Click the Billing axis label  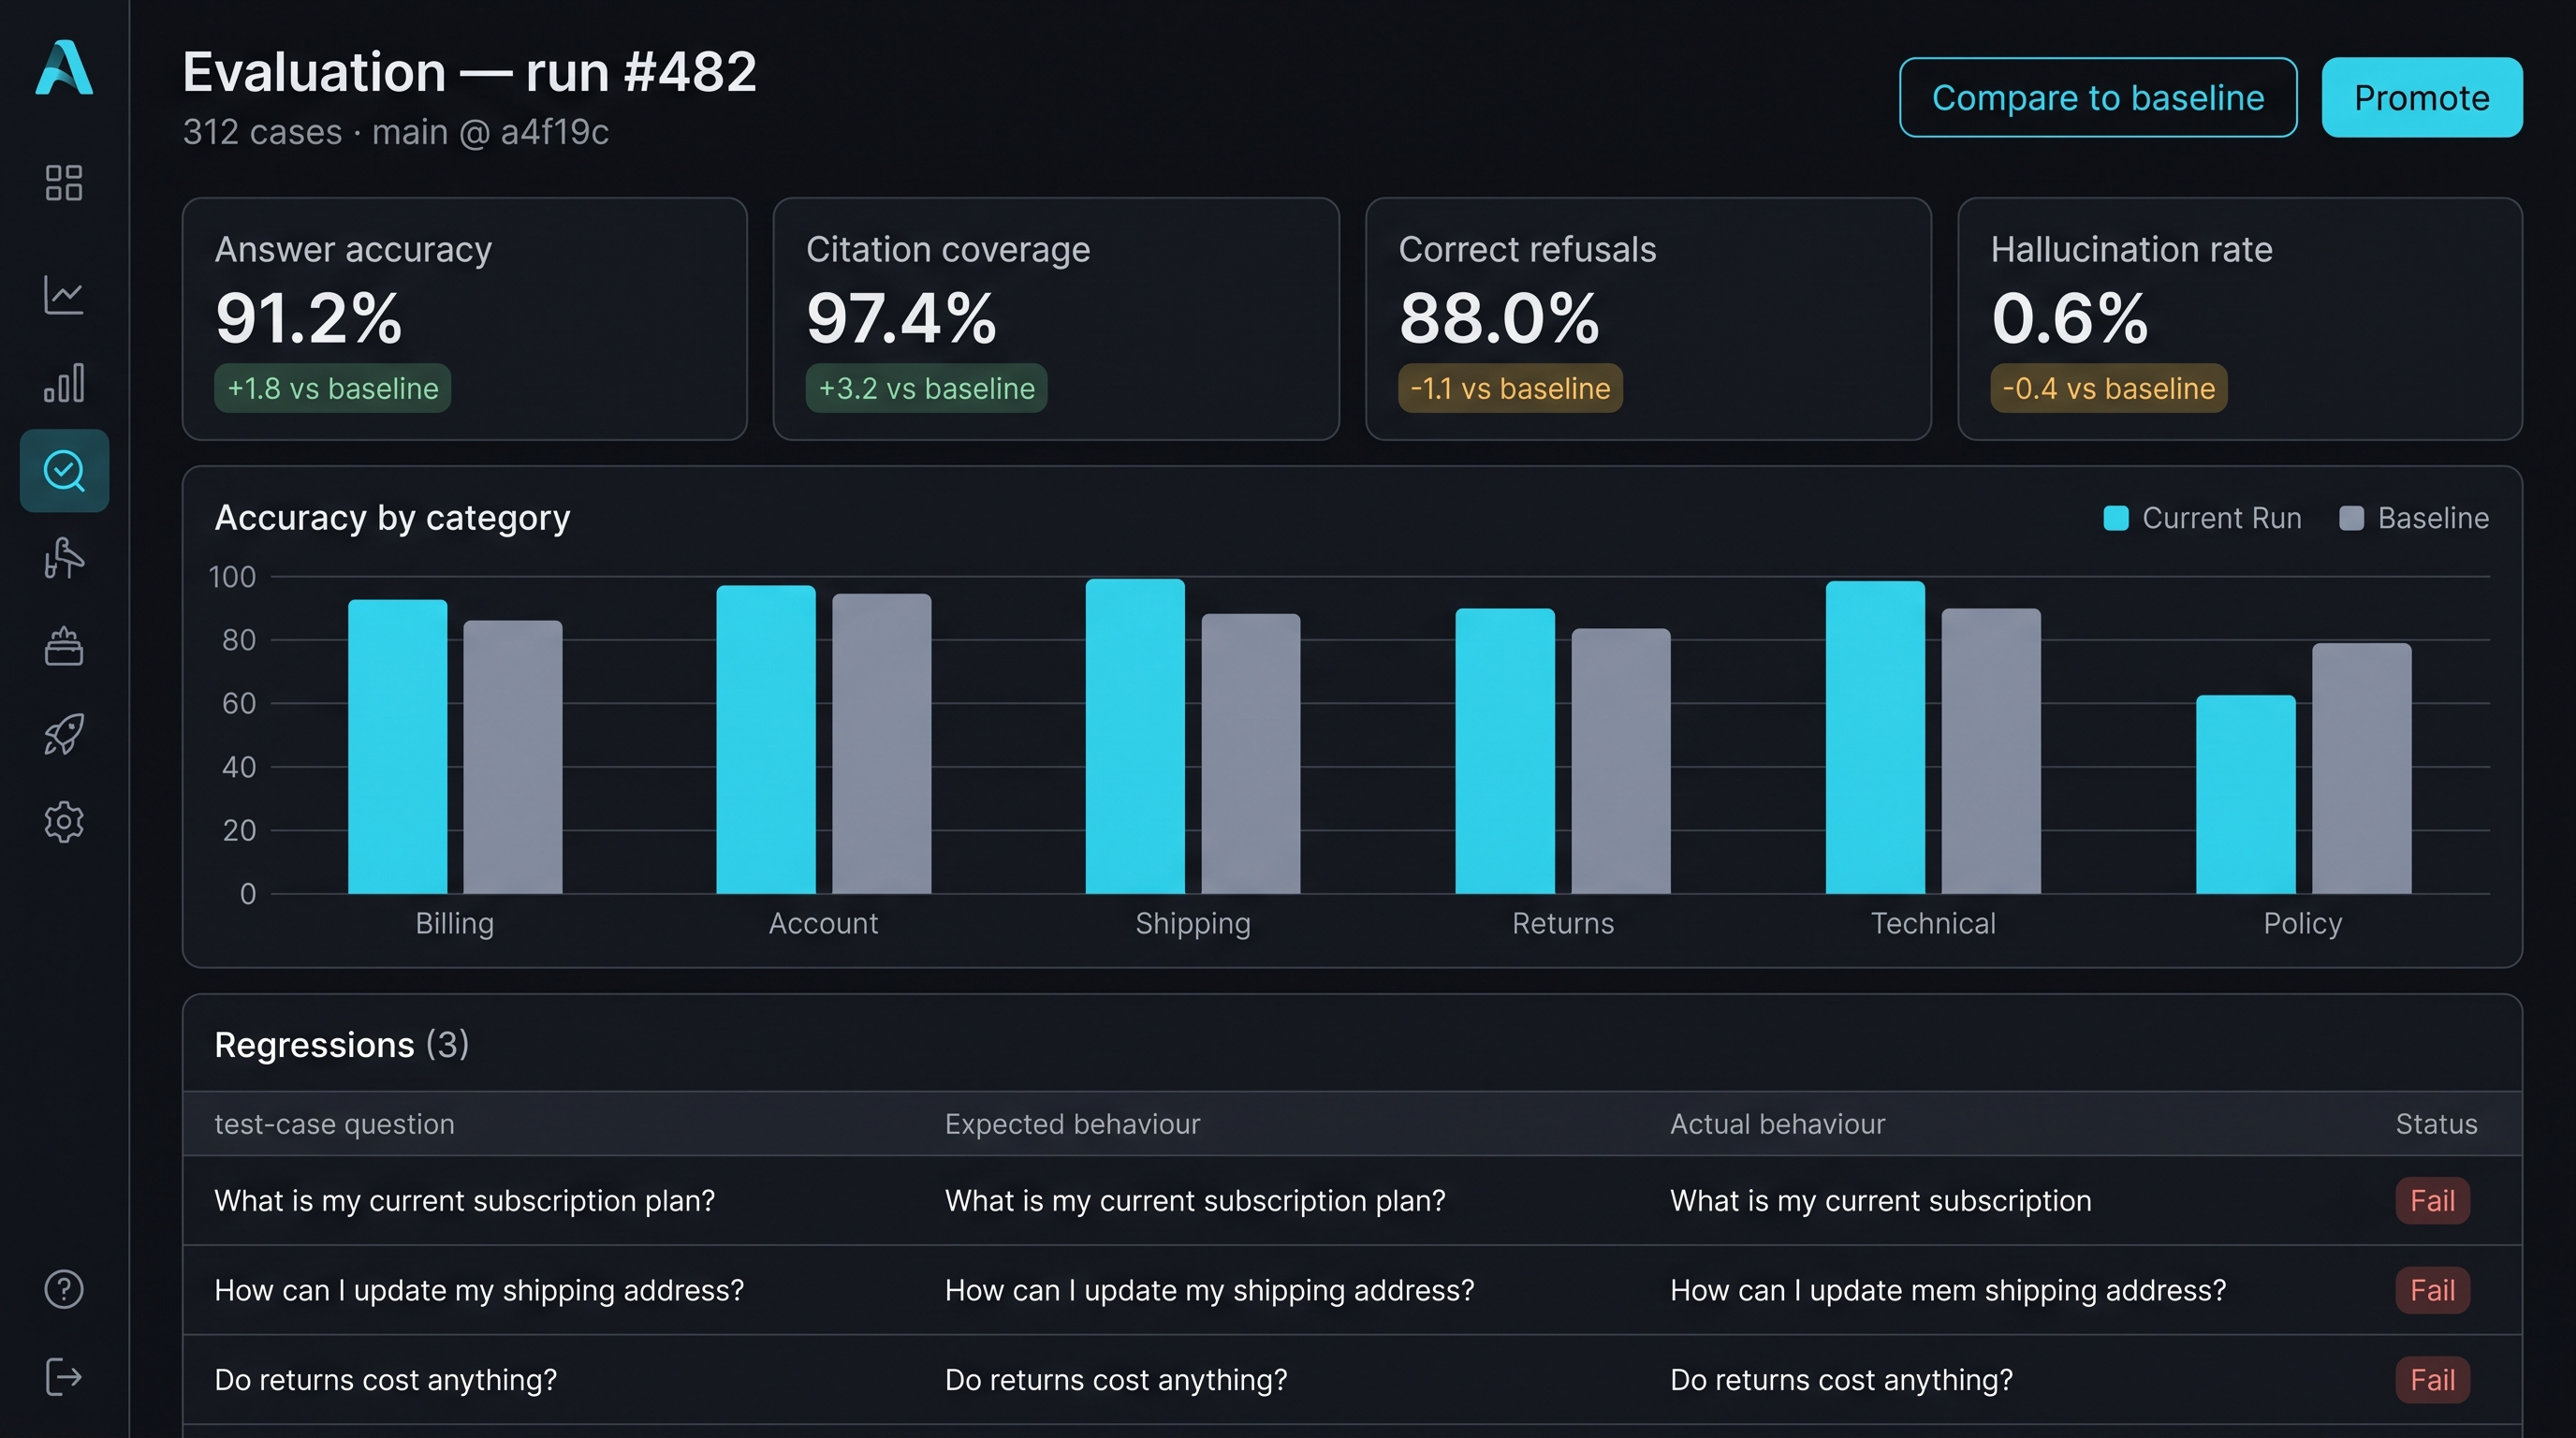[x=455, y=923]
